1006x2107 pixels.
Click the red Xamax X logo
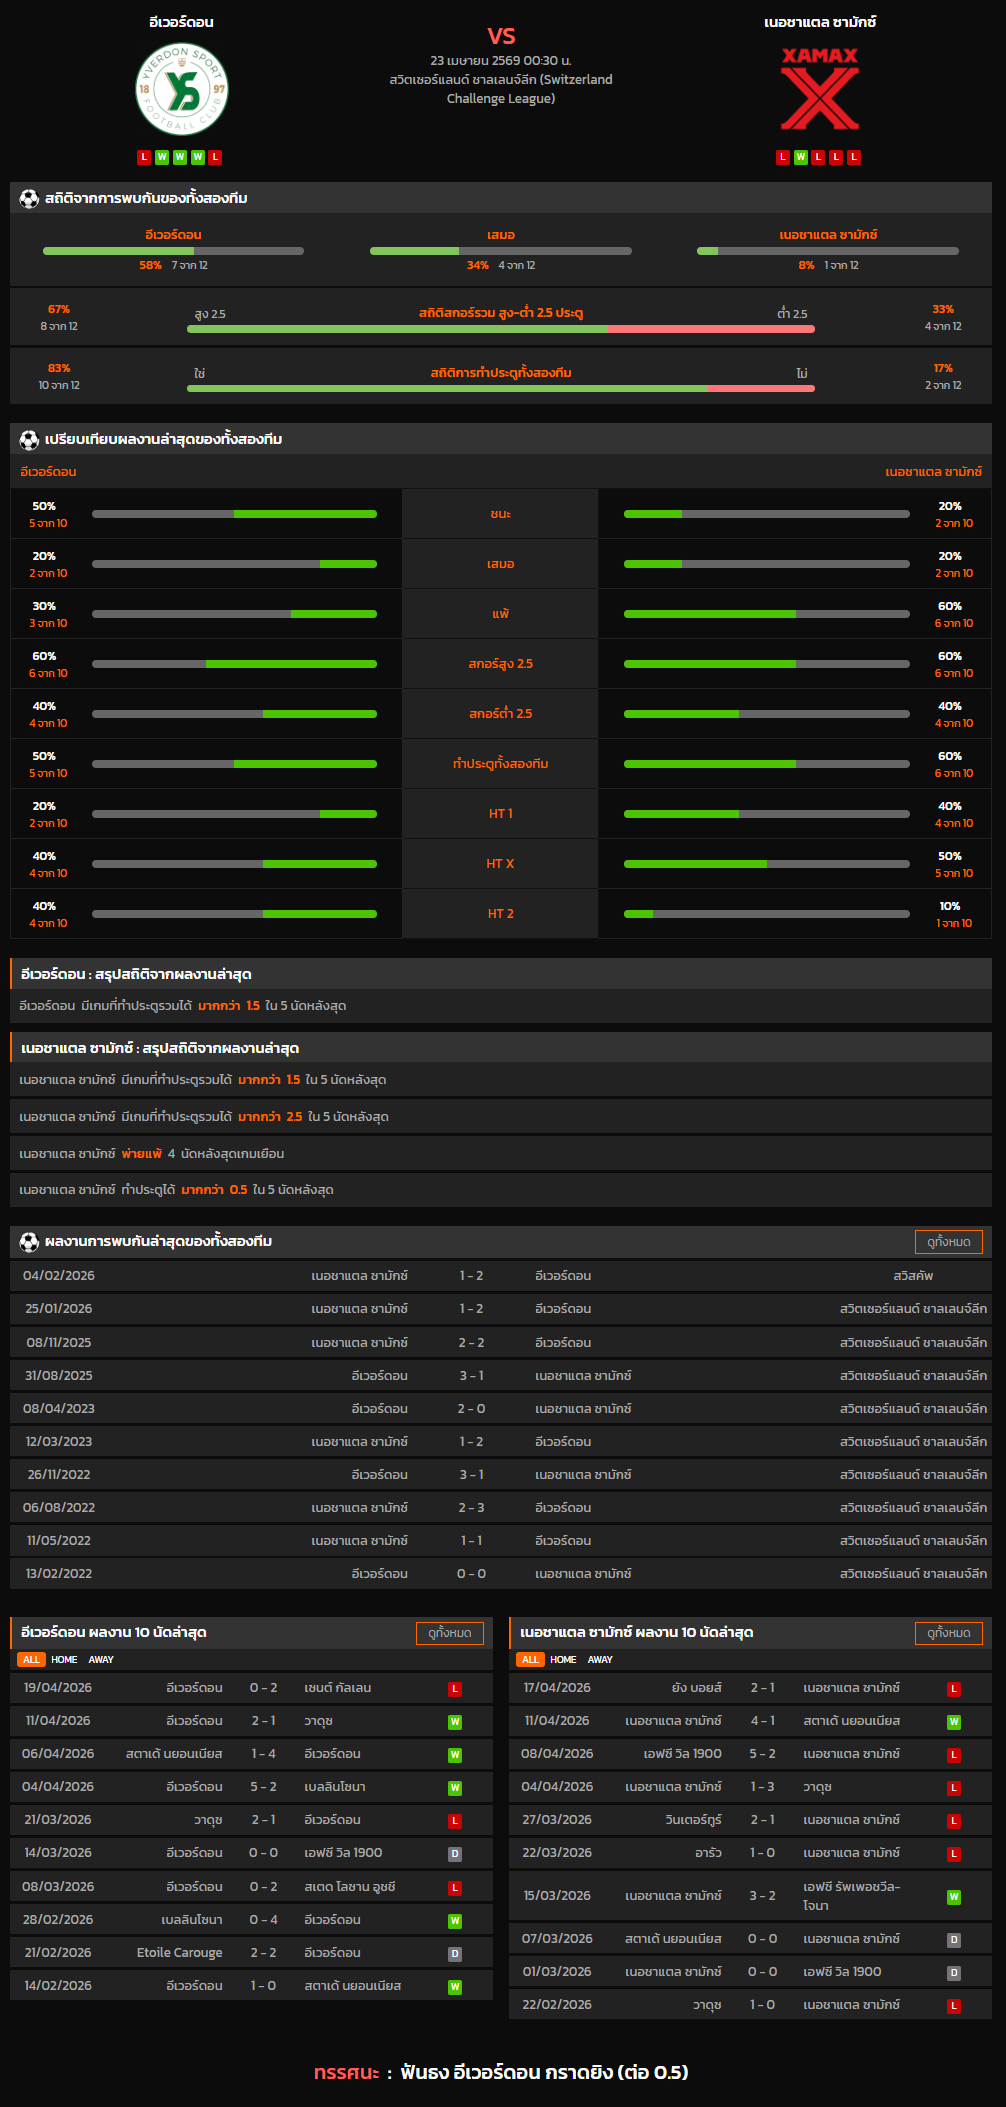[x=819, y=90]
